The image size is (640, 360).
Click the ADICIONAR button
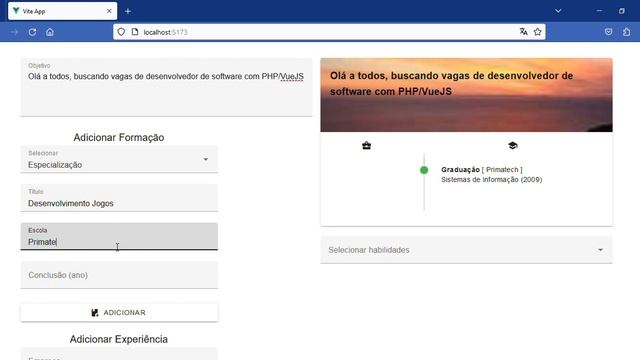click(119, 313)
